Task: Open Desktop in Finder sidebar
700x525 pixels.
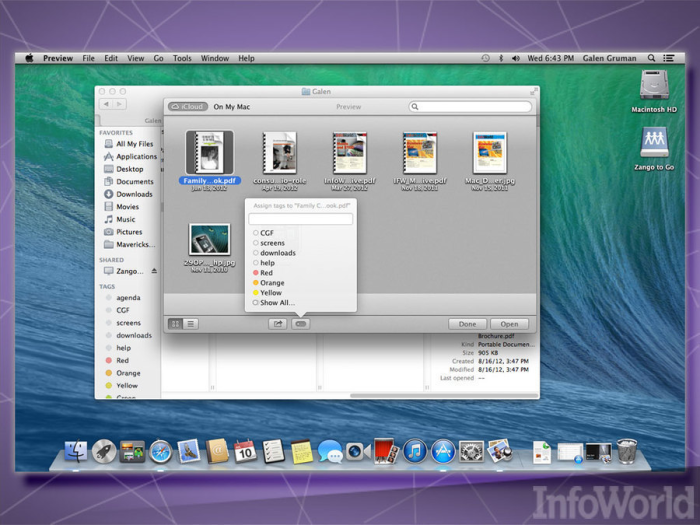Action: tap(124, 169)
